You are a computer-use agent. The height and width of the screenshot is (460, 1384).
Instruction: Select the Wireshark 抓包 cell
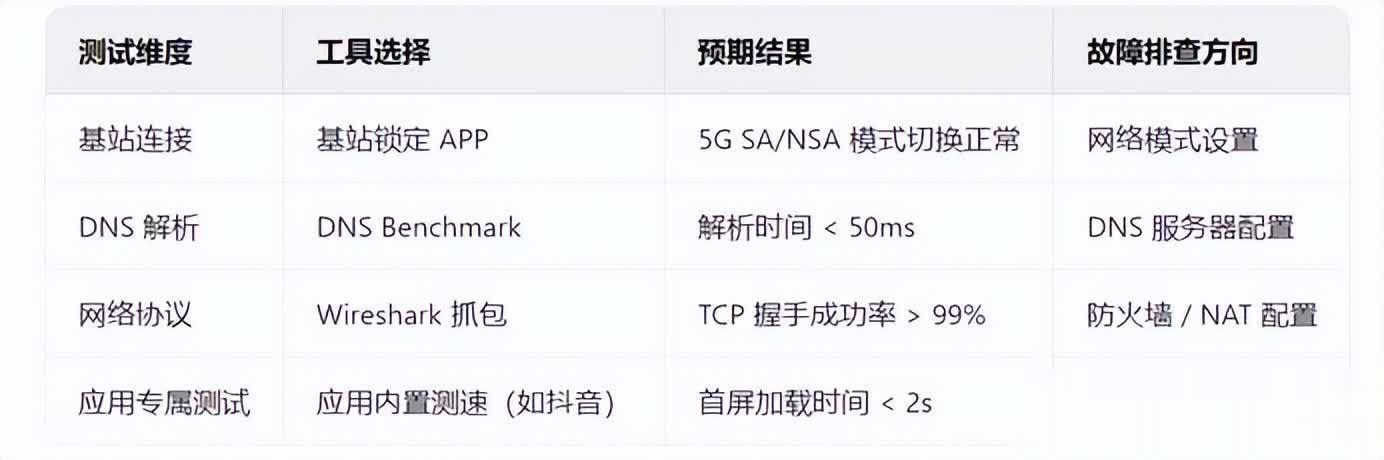pyautogui.click(x=412, y=315)
